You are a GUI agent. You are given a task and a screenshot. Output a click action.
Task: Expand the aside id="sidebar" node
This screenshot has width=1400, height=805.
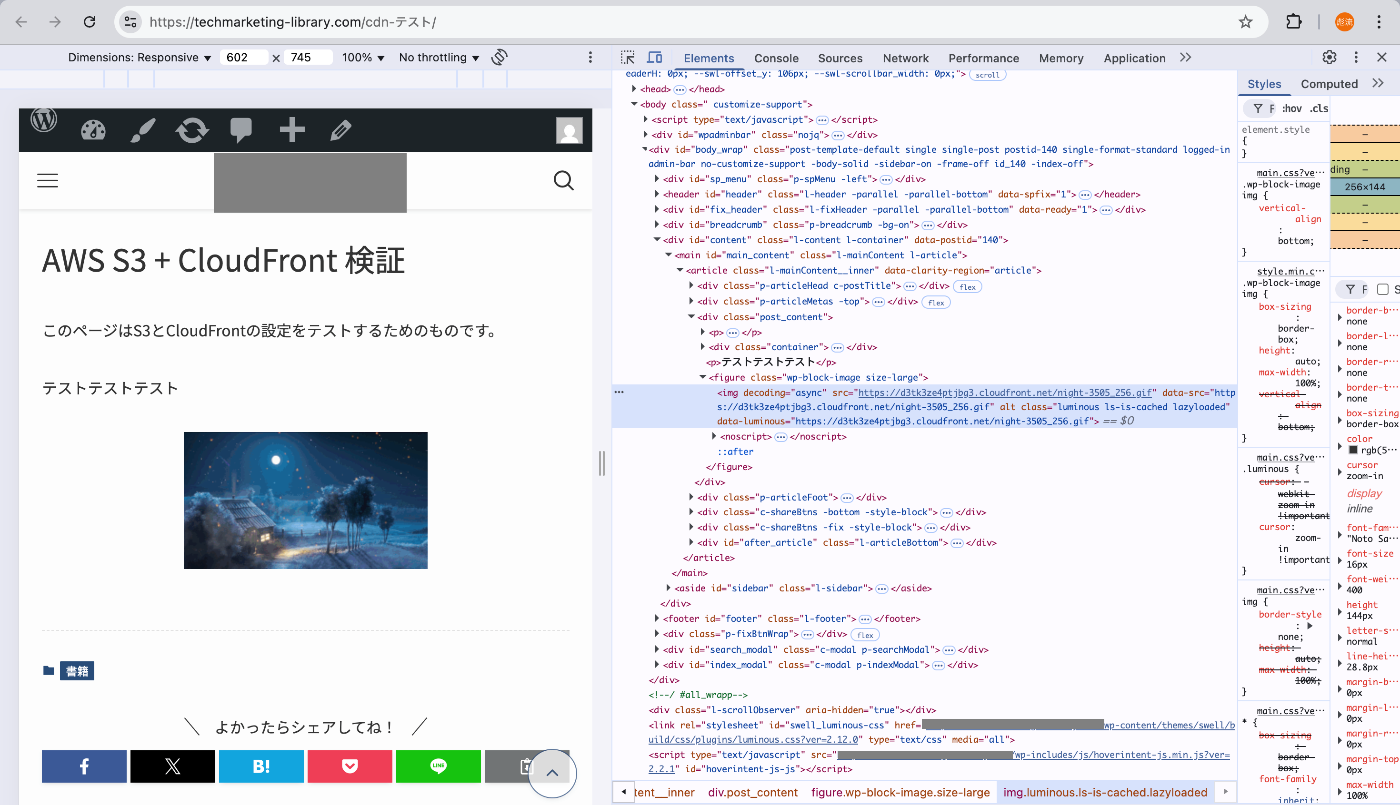(669, 588)
